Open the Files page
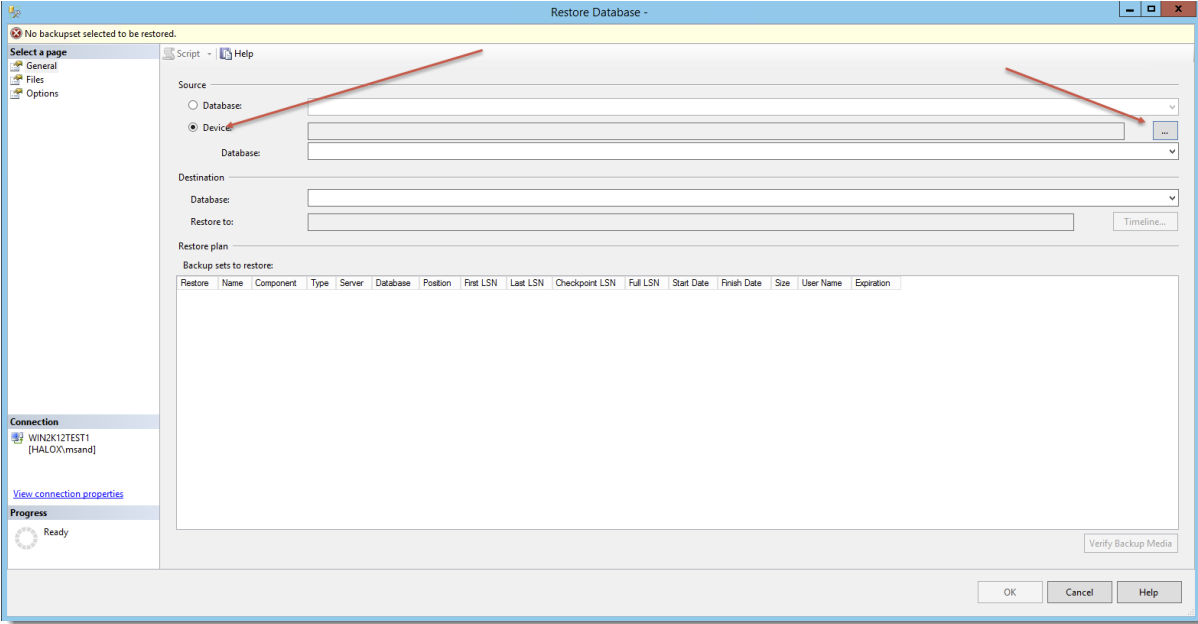The height and width of the screenshot is (624, 1198). coord(34,79)
